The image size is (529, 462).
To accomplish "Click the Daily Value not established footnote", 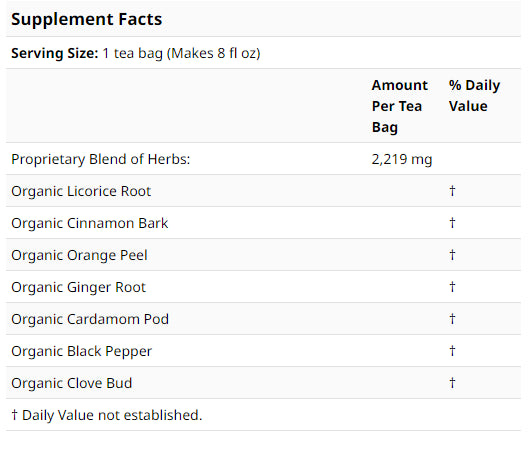I will click(x=107, y=415).
